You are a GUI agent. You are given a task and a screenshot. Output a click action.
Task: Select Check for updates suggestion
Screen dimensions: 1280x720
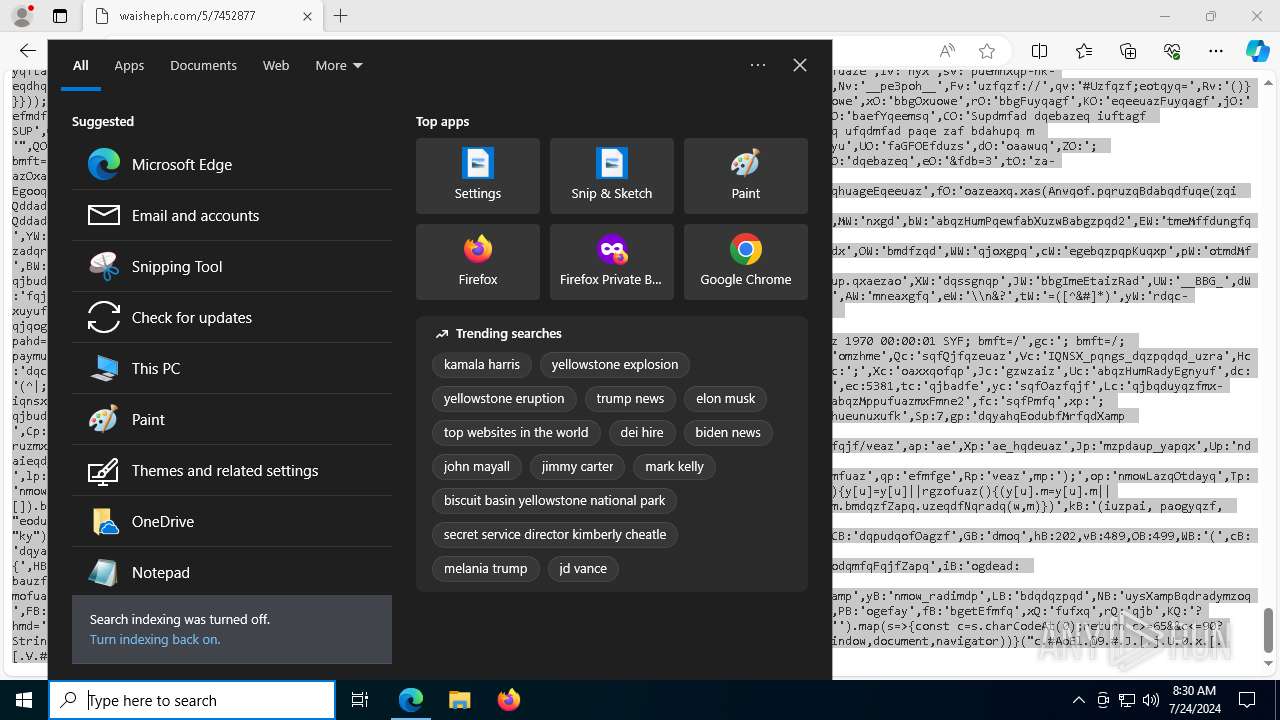coord(232,317)
